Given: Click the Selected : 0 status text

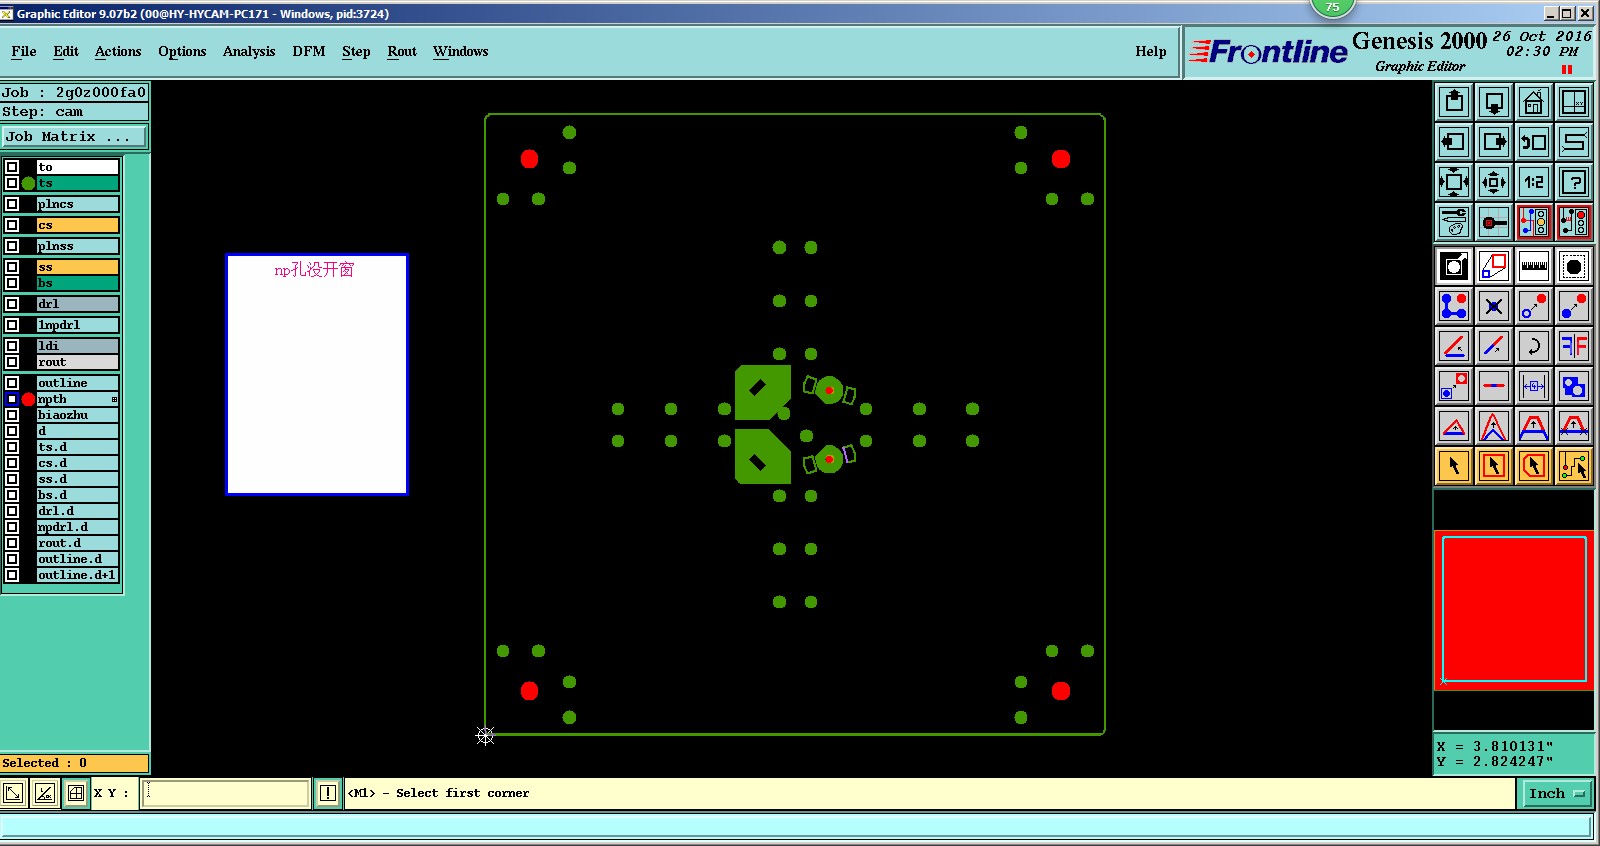Looking at the screenshot, I should pos(45,763).
